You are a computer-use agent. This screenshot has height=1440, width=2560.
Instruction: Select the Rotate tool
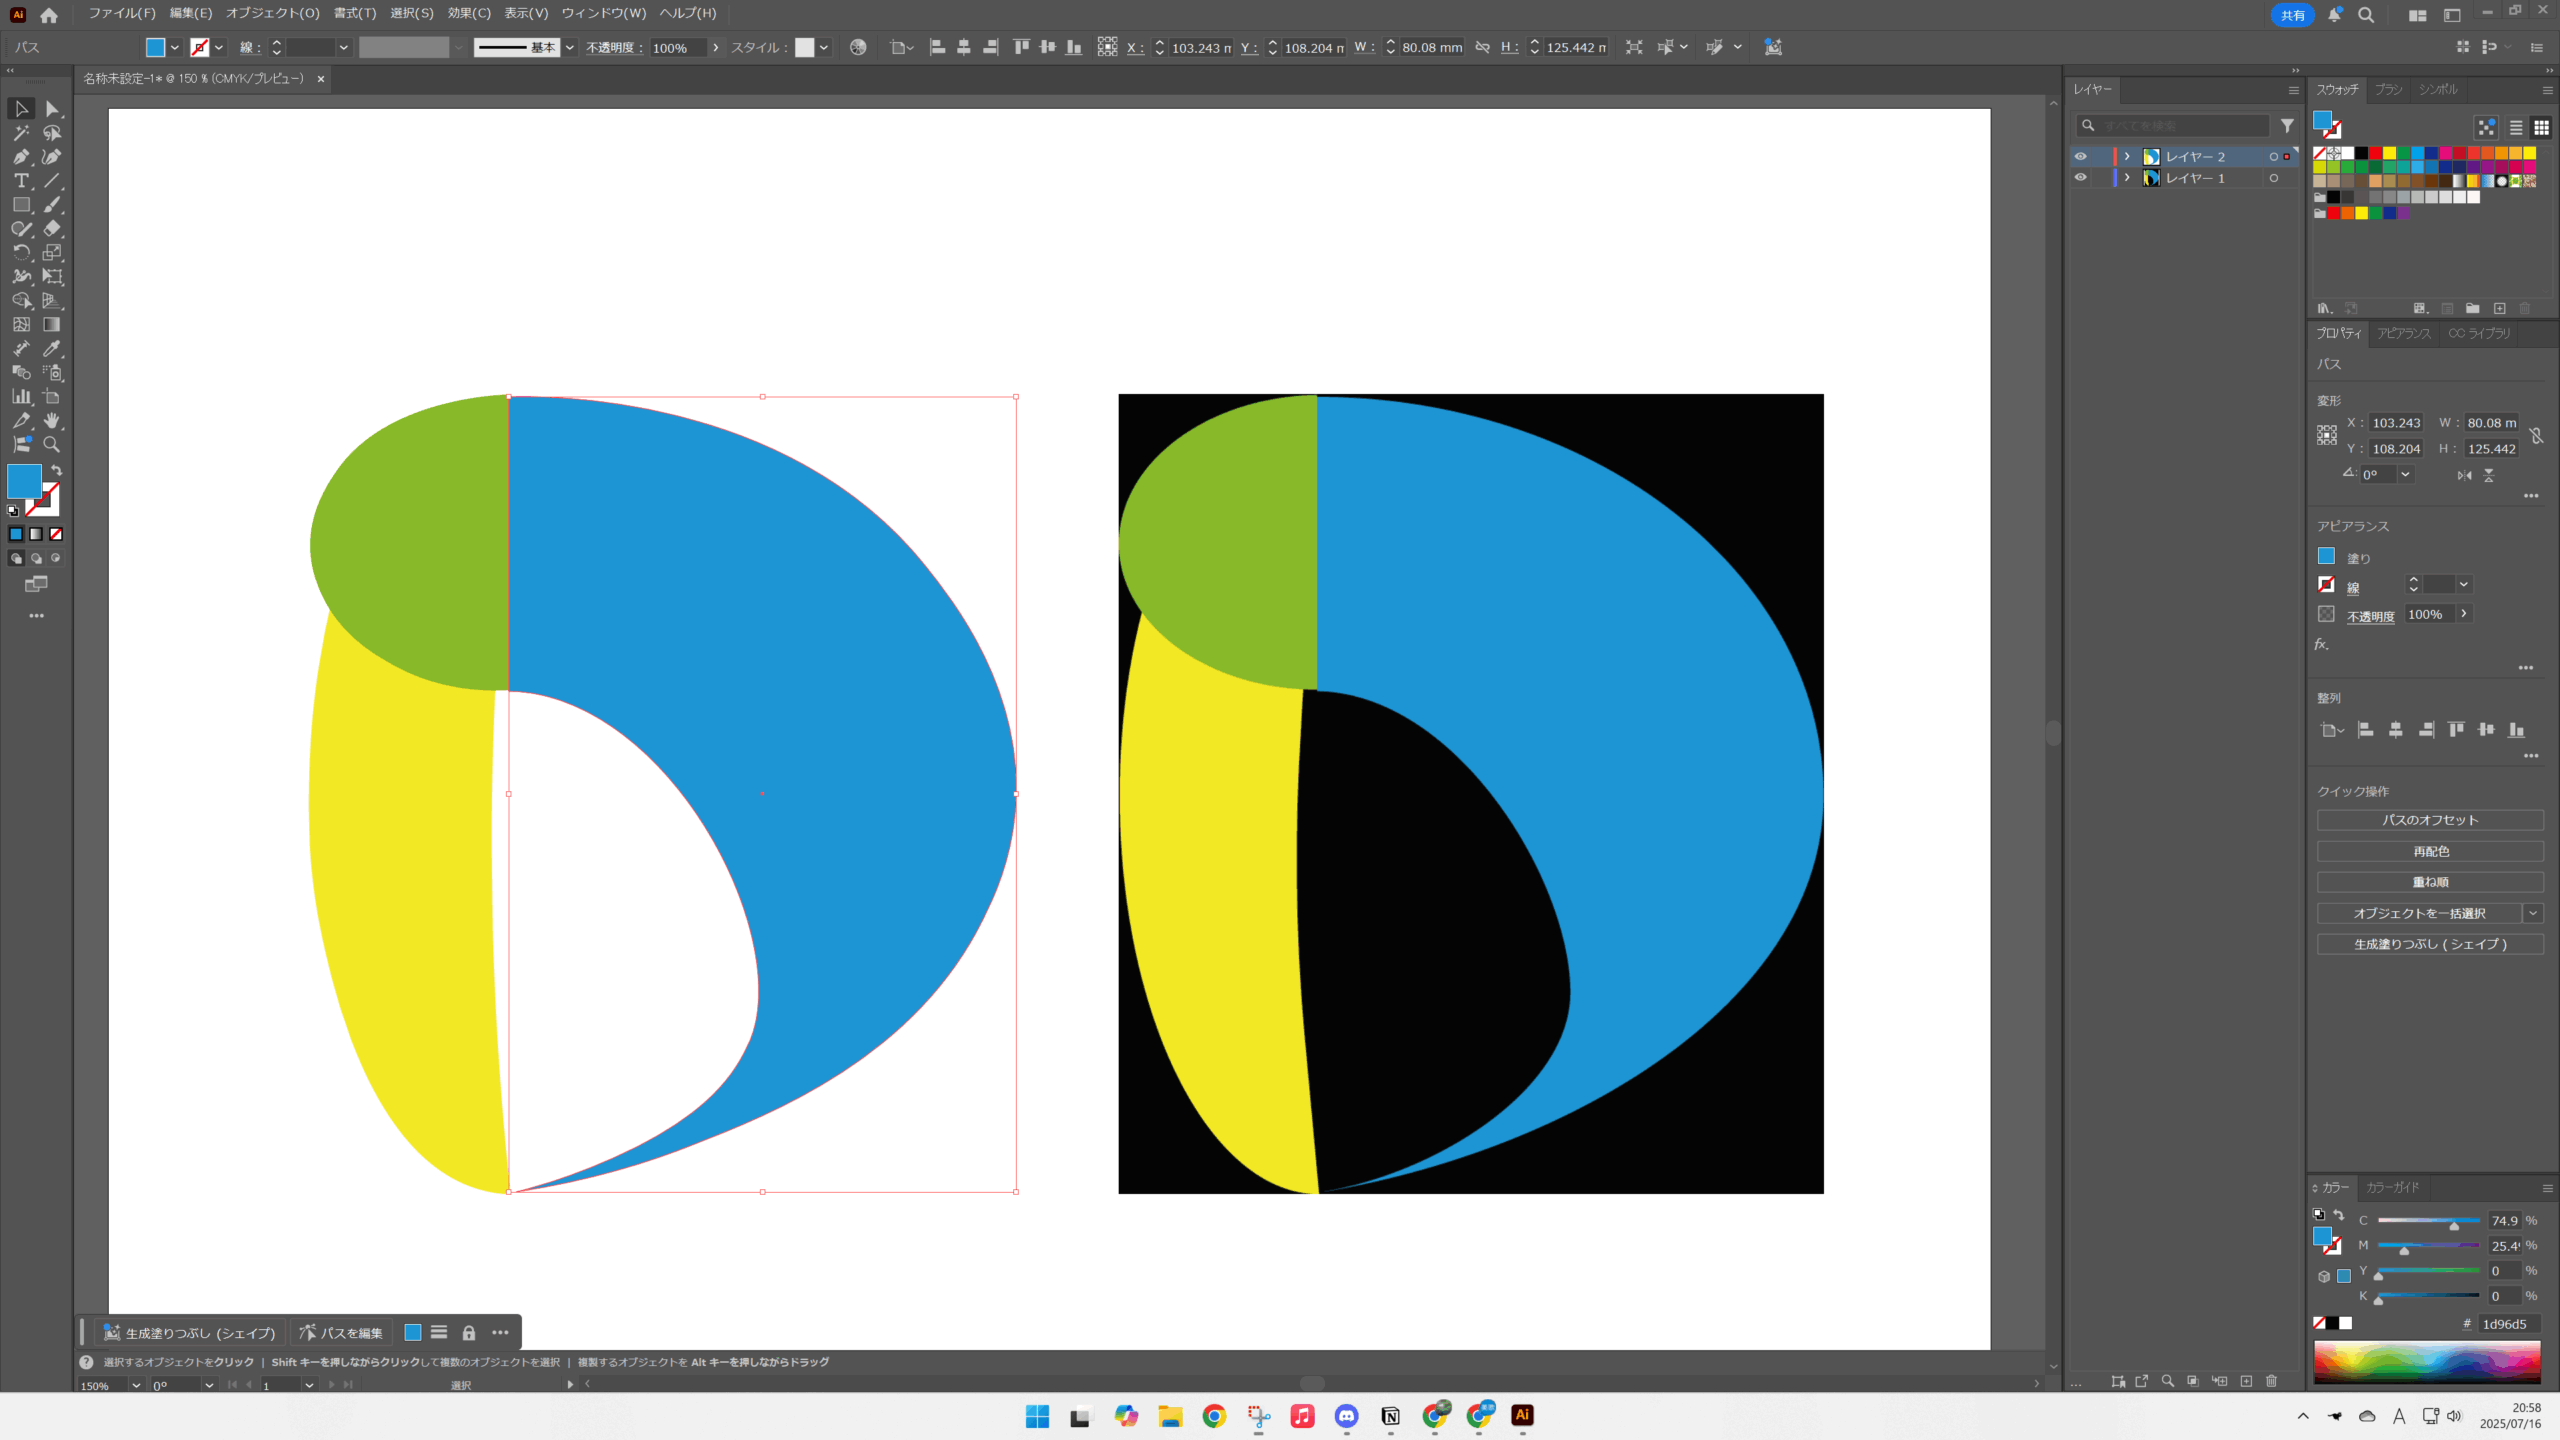coord(21,253)
